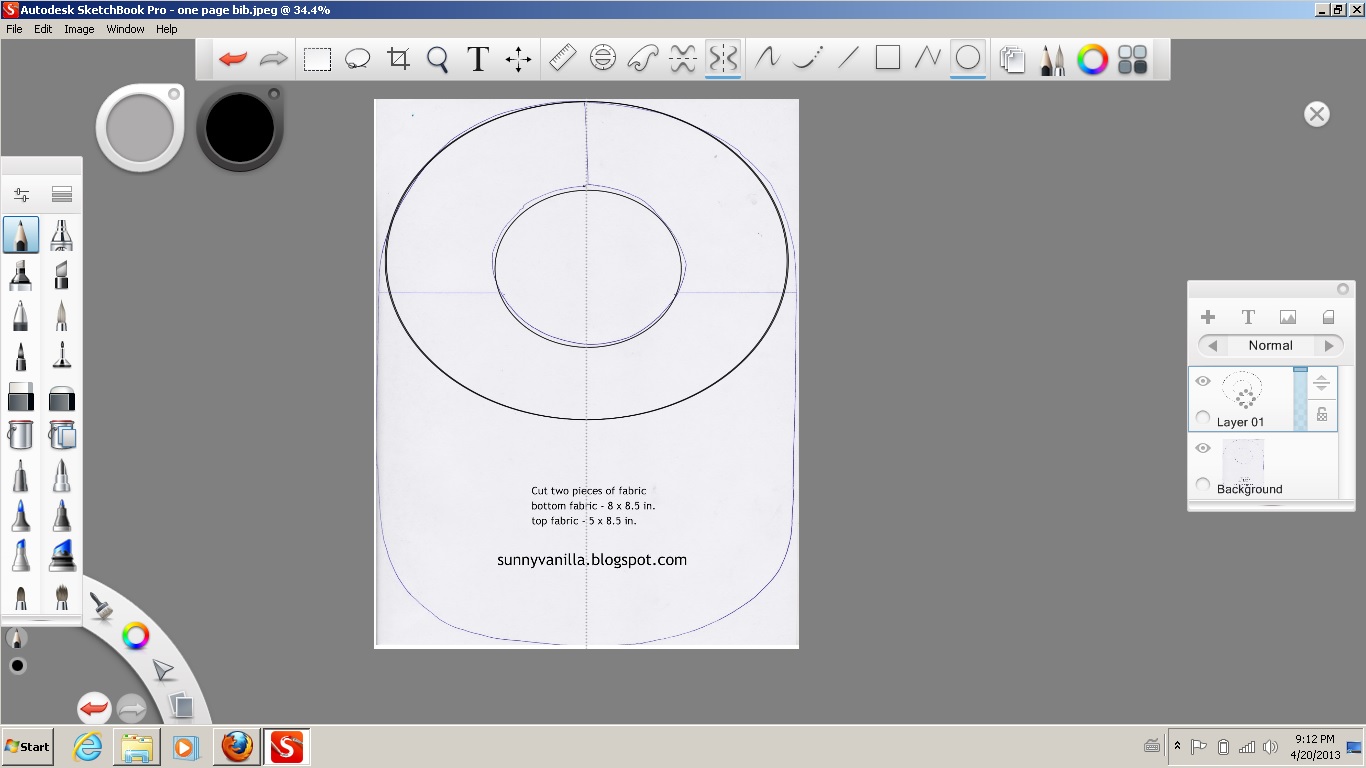Activate the Zoom magnifier tool

(x=437, y=59)
